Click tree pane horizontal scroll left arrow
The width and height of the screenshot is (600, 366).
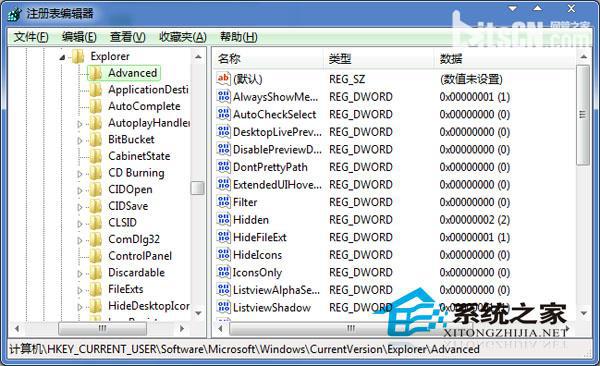(16, 328)
